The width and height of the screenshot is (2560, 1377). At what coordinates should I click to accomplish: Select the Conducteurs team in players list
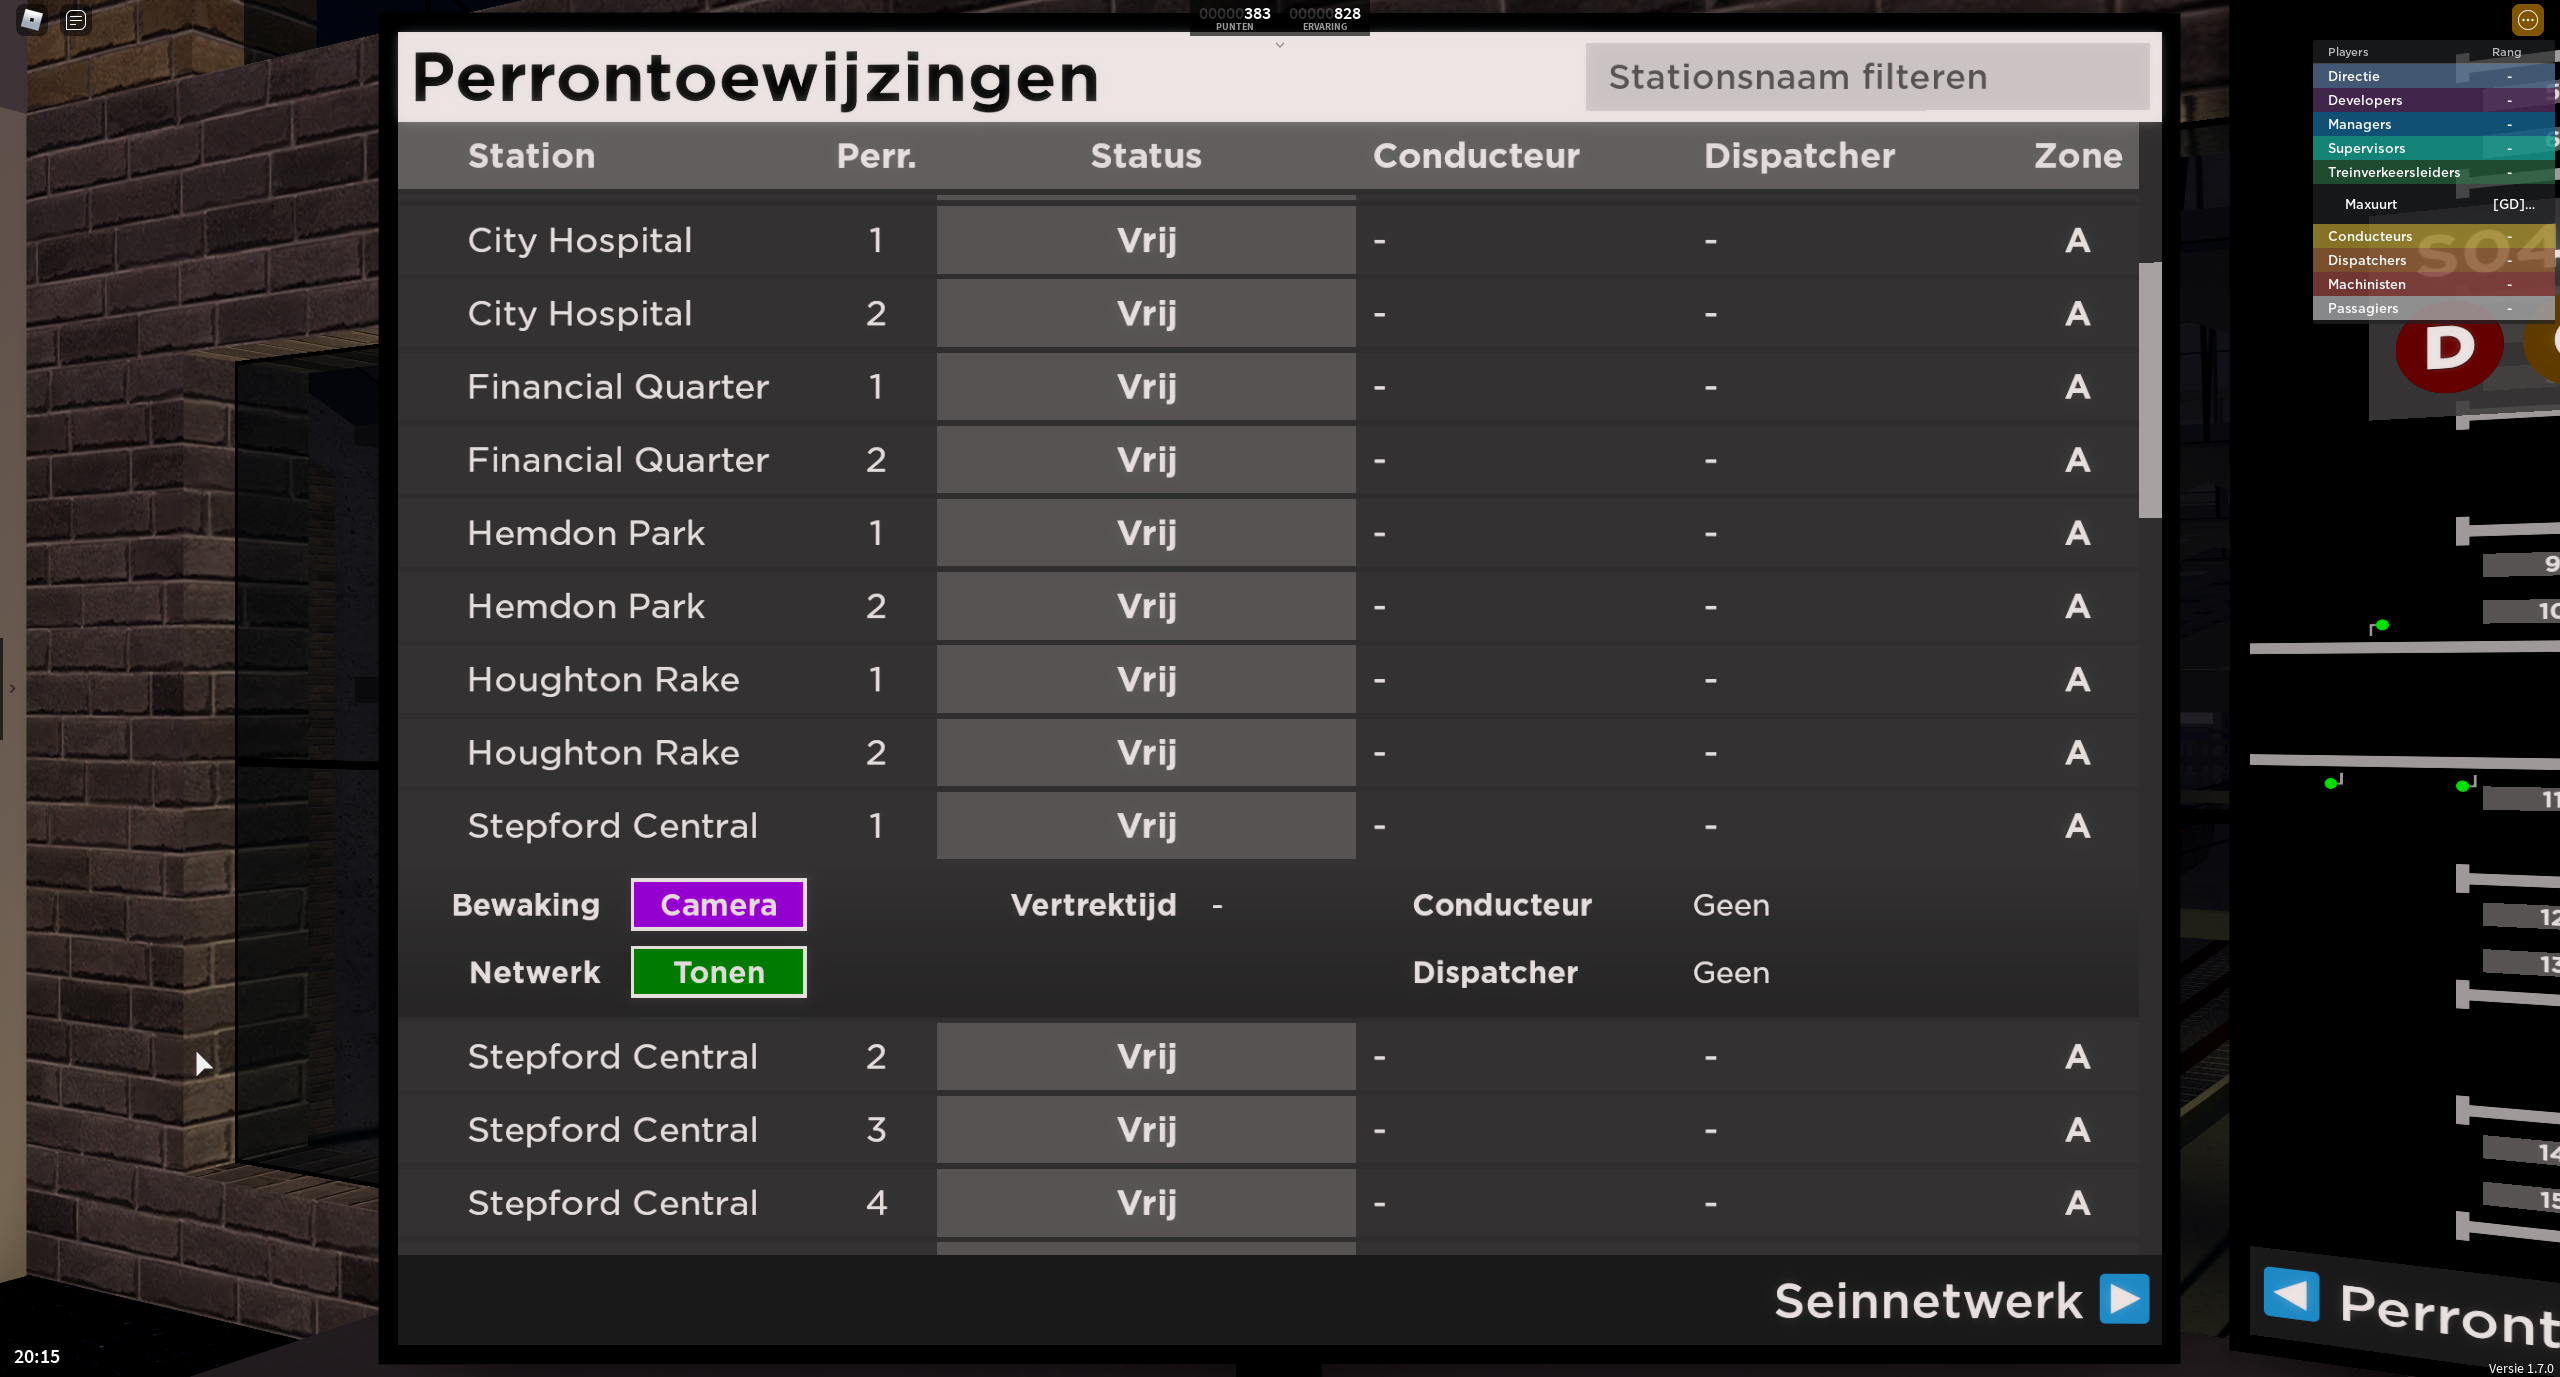2369,236
